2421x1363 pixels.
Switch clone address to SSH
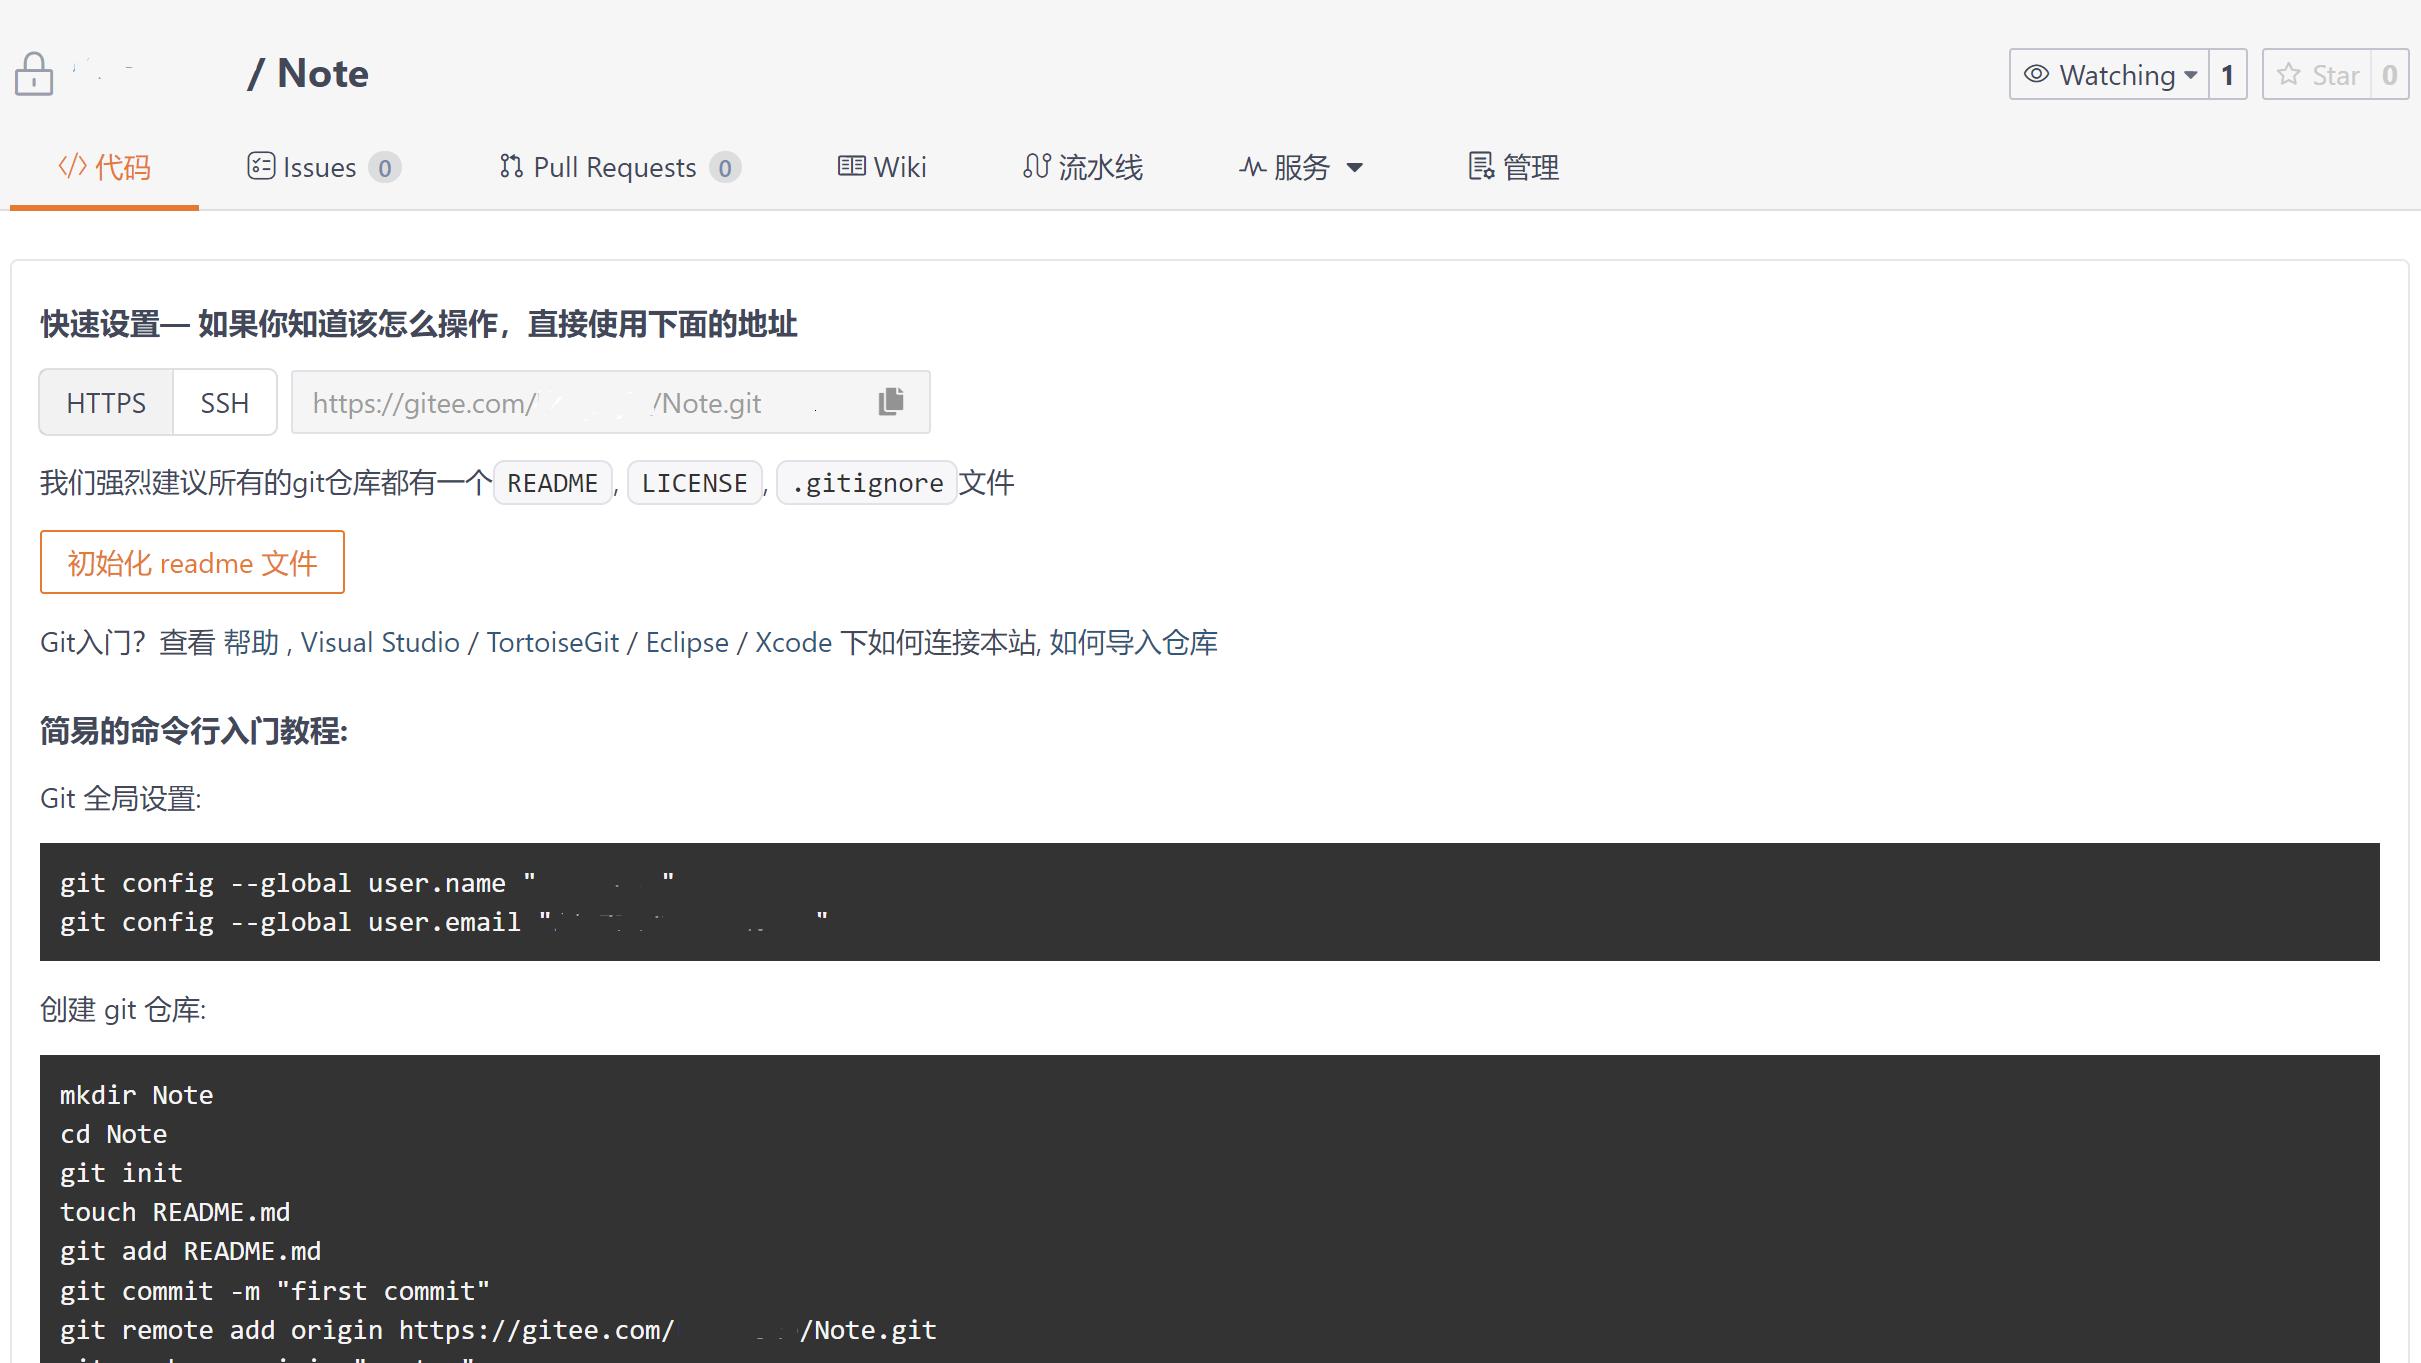pos(224,403)
